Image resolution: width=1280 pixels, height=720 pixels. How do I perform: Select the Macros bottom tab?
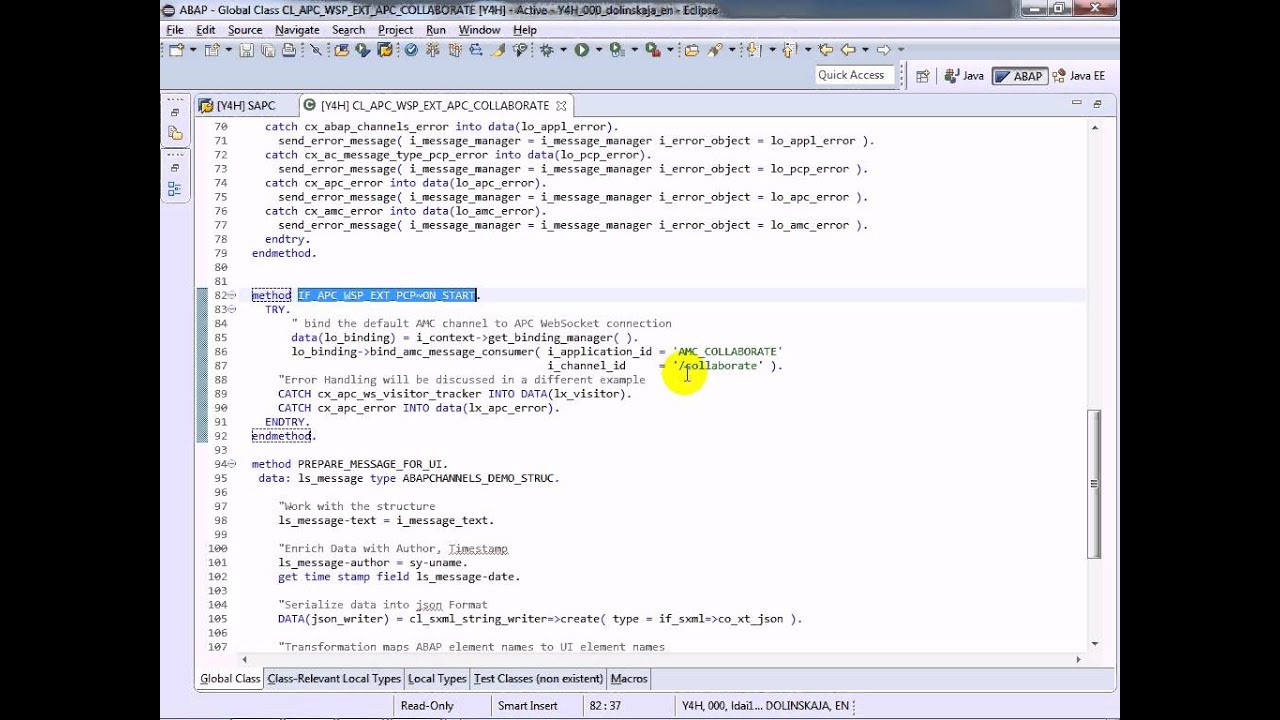pyautogui.click(x=629, y=679)
